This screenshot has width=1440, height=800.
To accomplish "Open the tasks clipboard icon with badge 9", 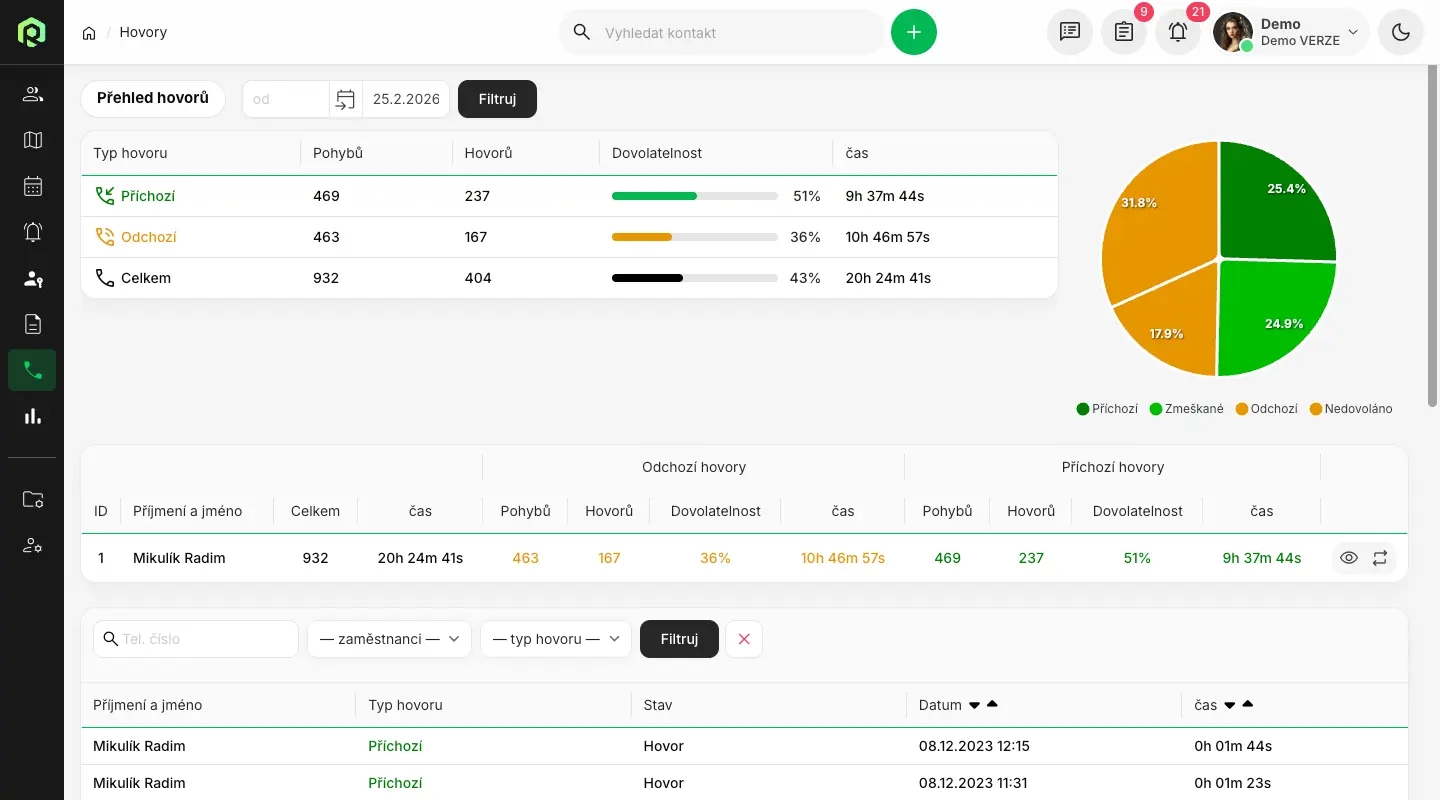I will tap(1123, 32).
